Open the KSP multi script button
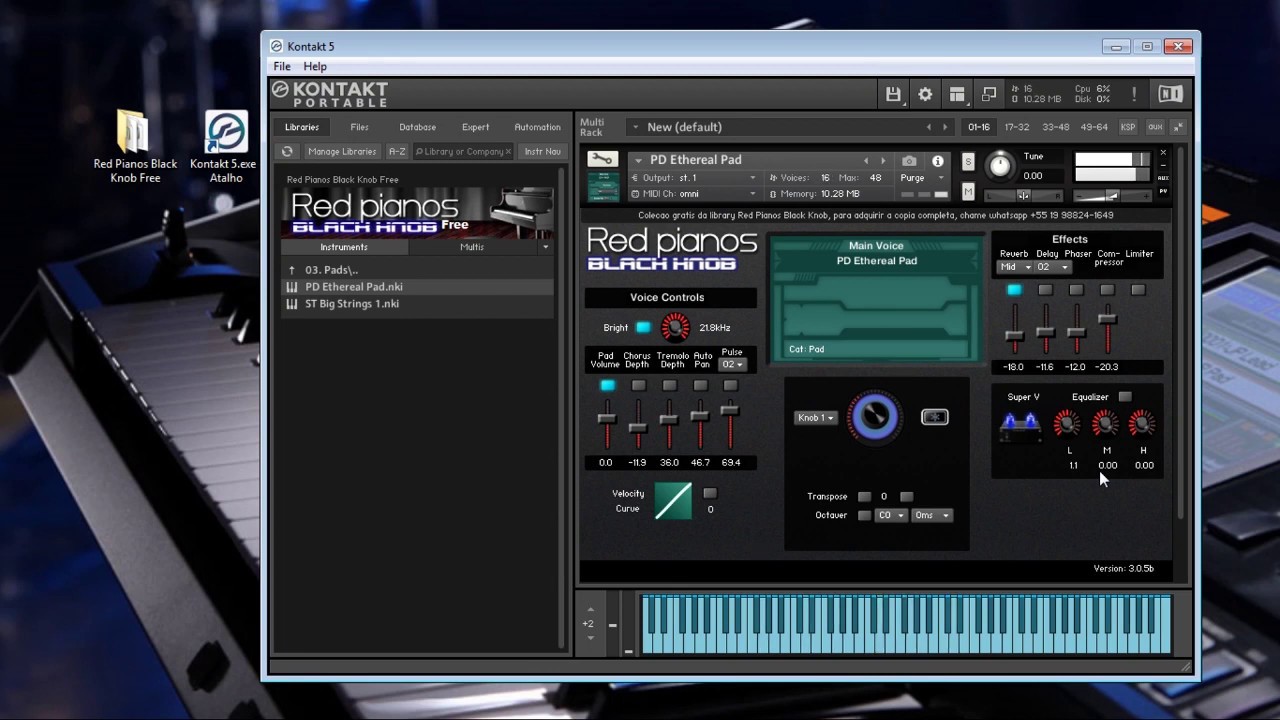This screenshot has width=1280, height=720. pyautogui.click(x=1128, y=127)
